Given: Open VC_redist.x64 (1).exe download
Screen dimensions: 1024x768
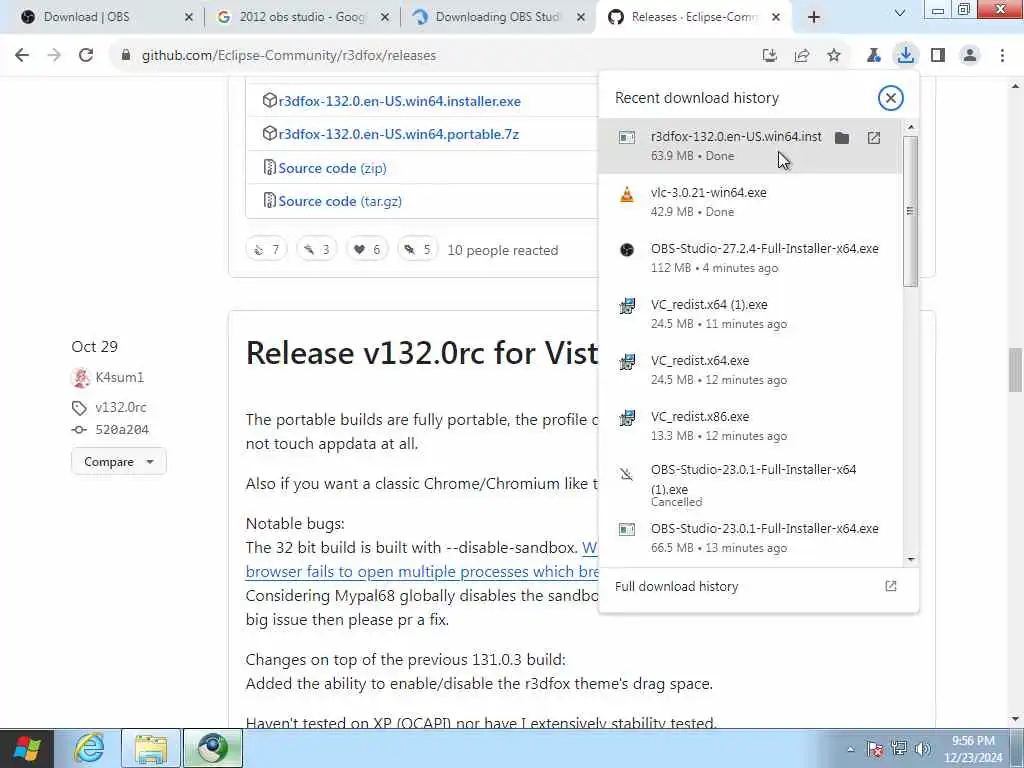Looking at the screenshot, I should (x=750, y=314).
